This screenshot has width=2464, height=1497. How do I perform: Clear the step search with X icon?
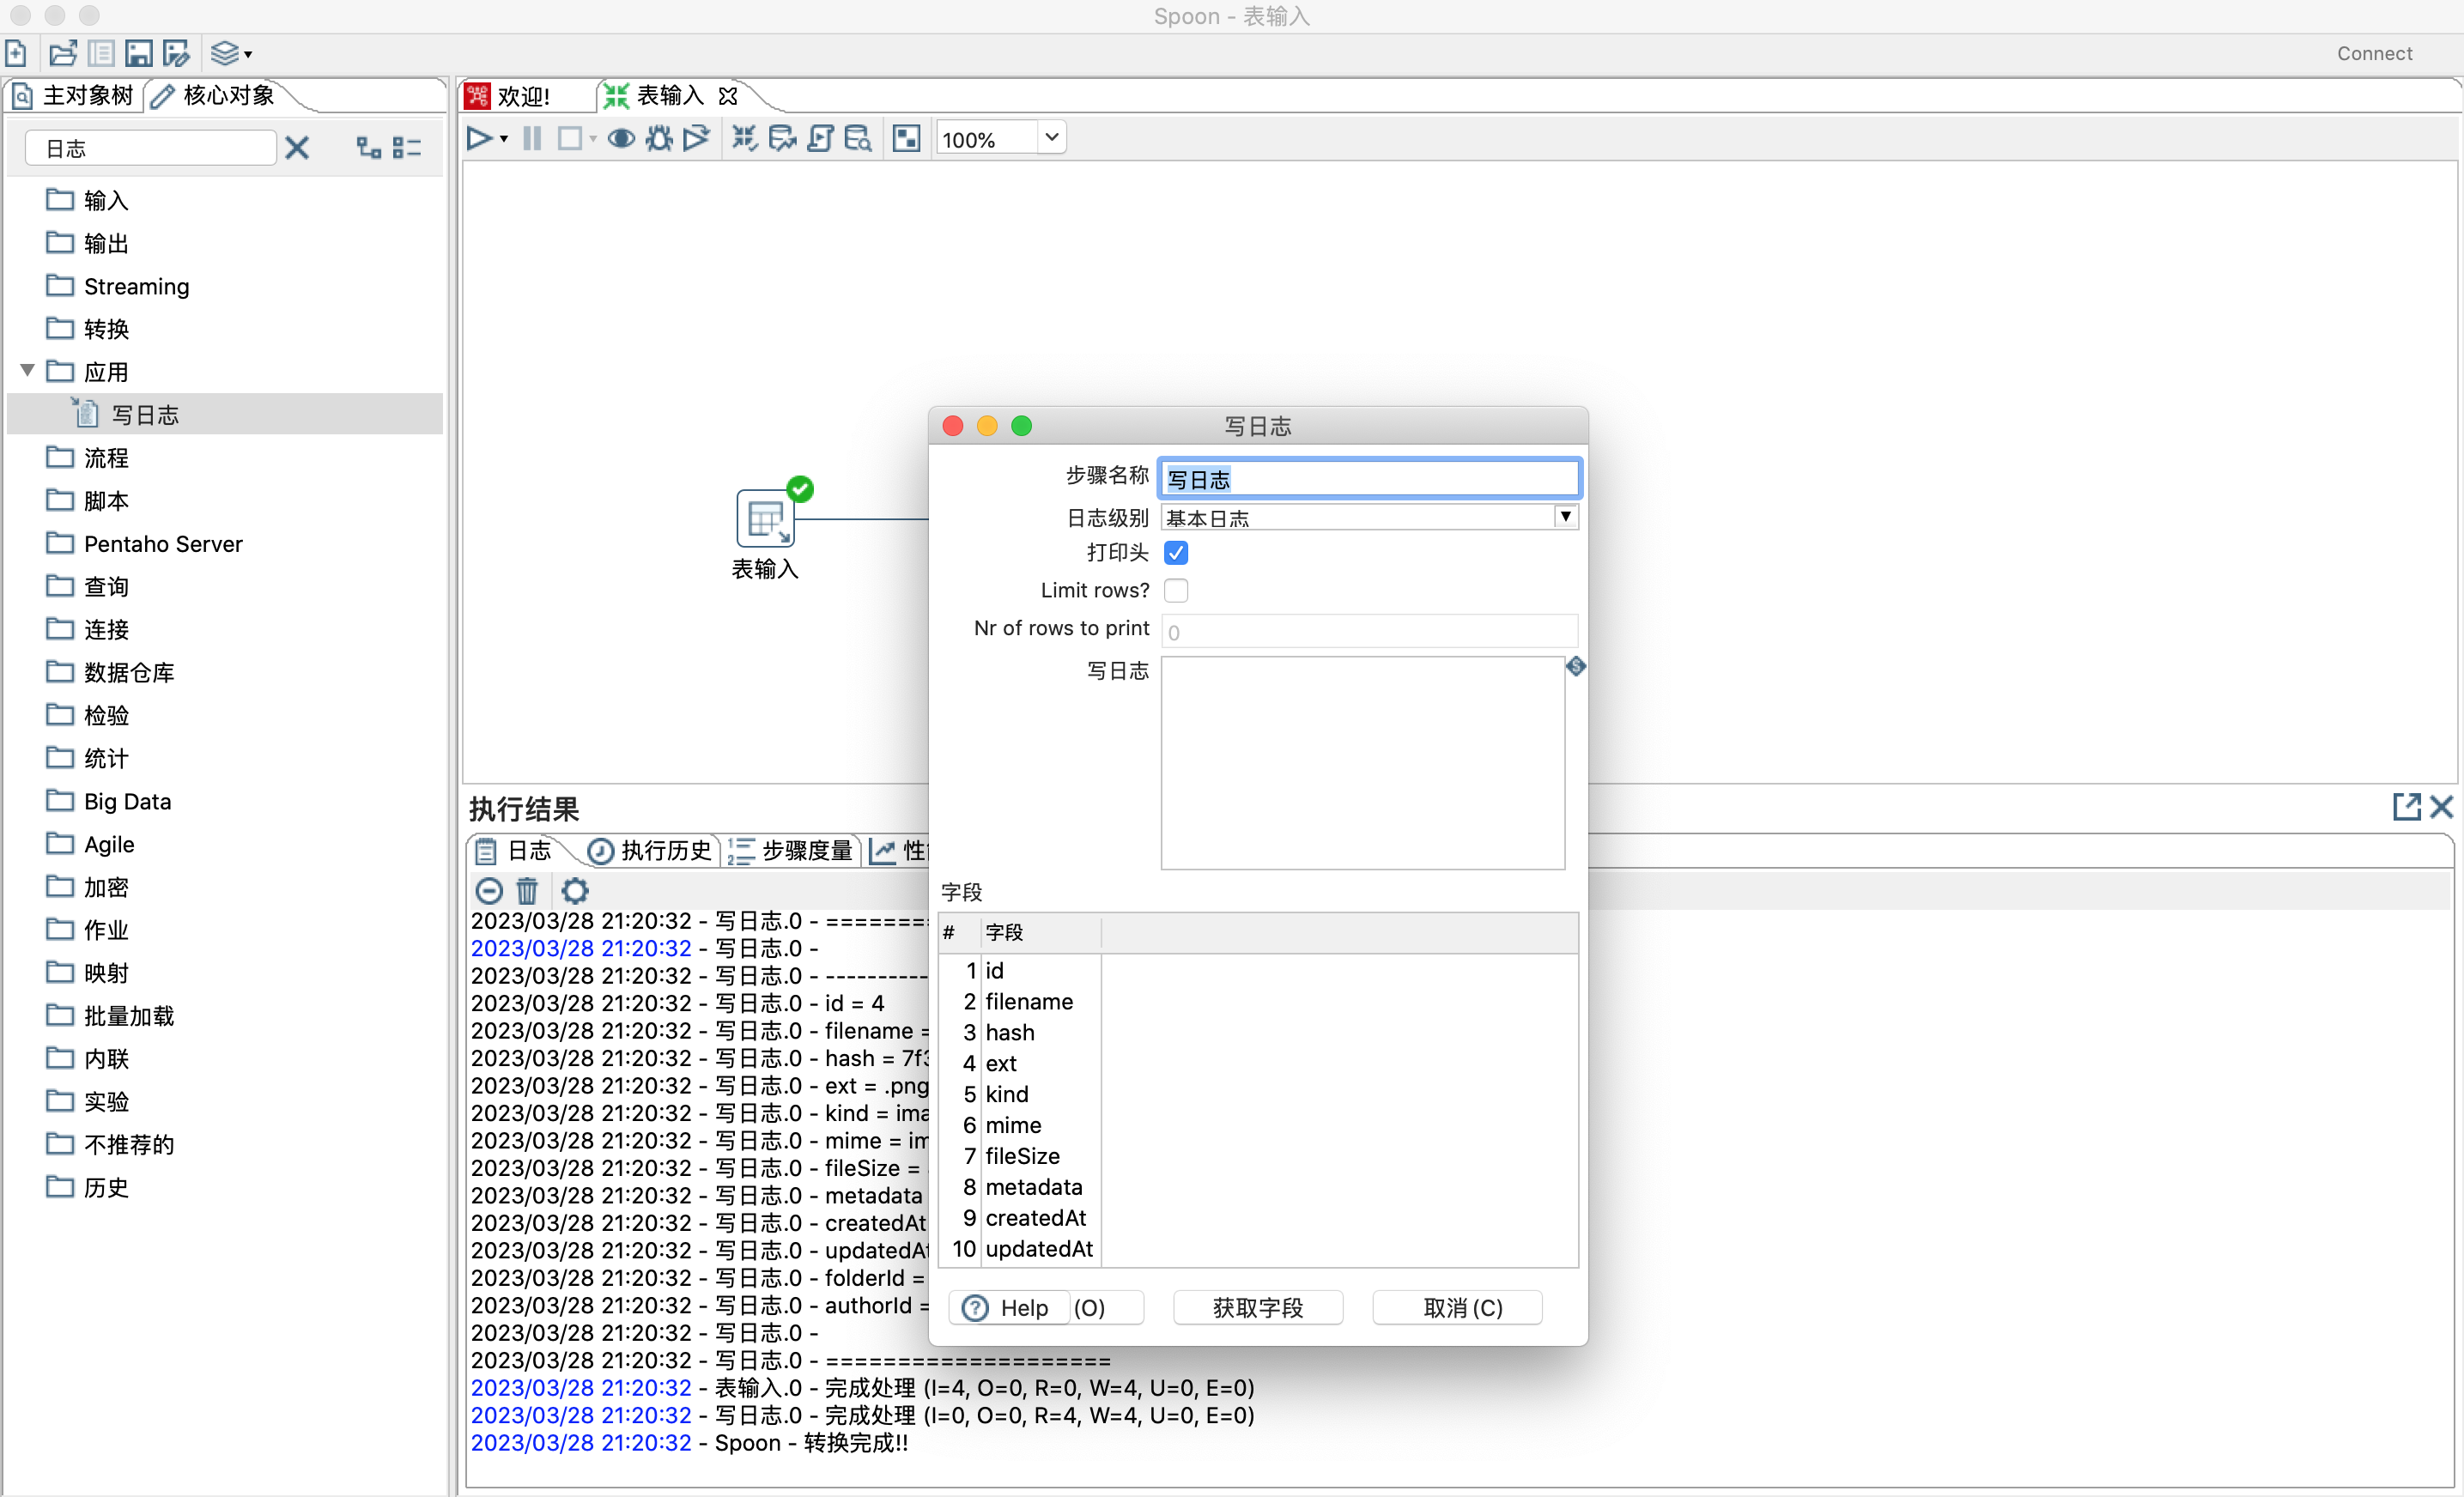pos(297,148)
